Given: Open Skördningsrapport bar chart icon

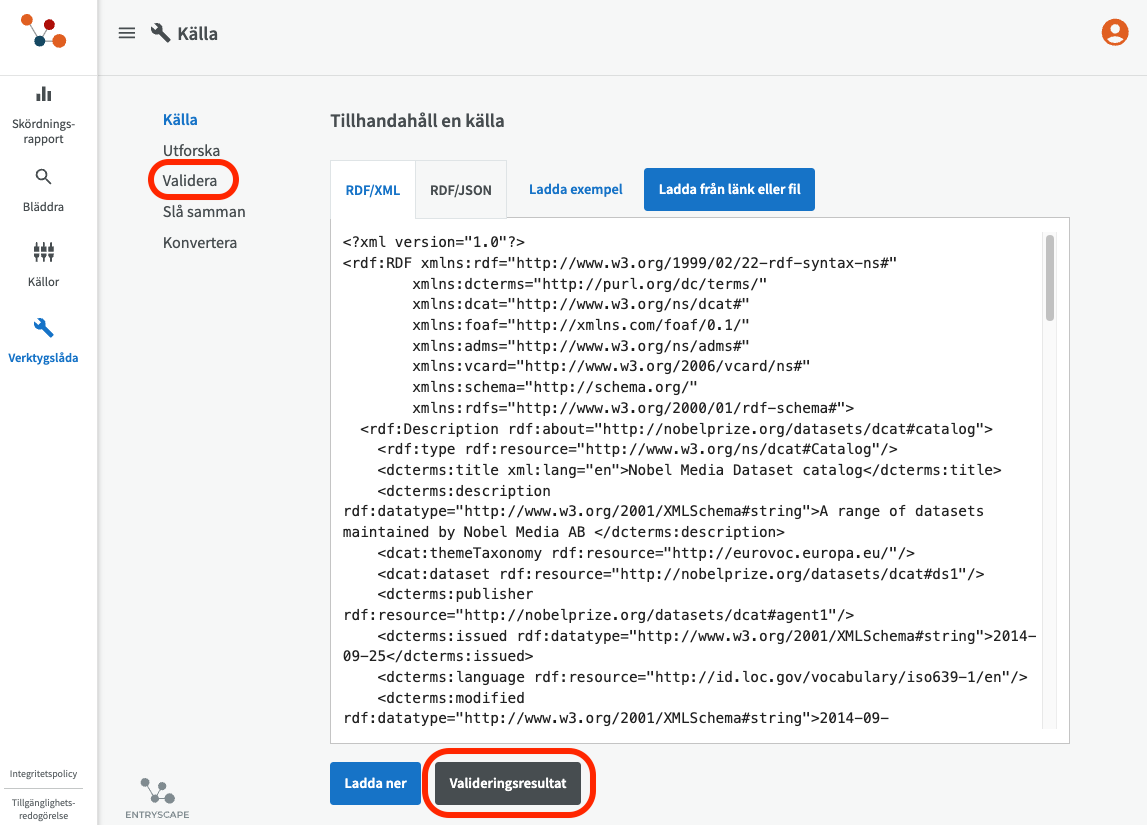Looking at the screenshot, I should tap(43, 94).
